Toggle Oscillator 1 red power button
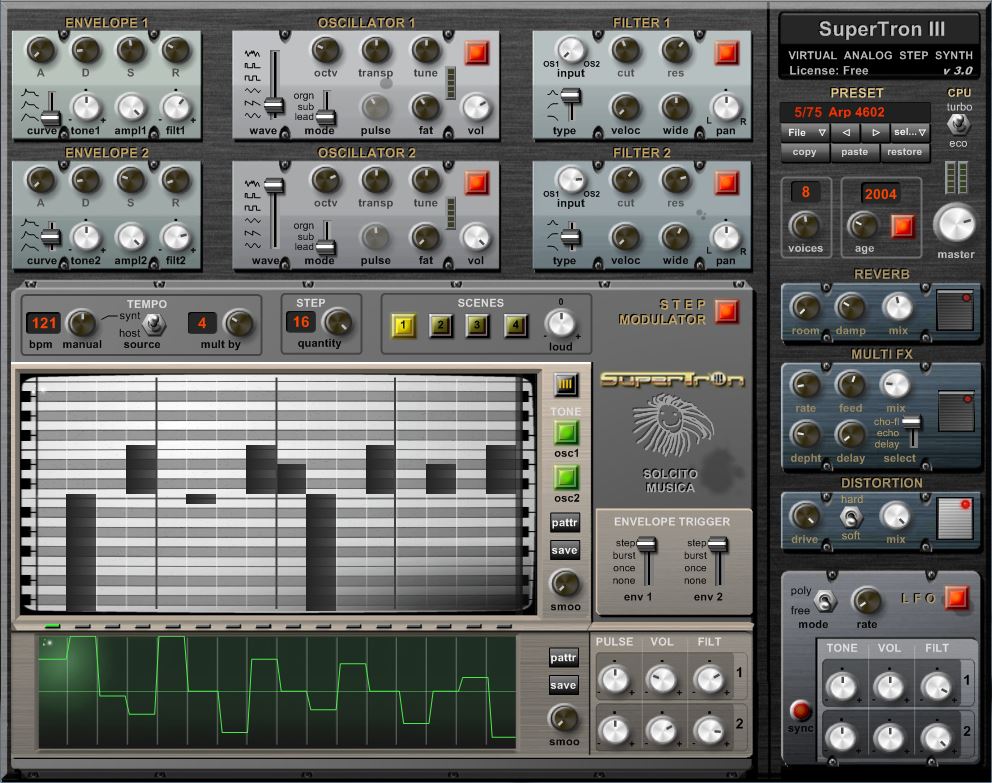992x783 pixels. [476, 53]
